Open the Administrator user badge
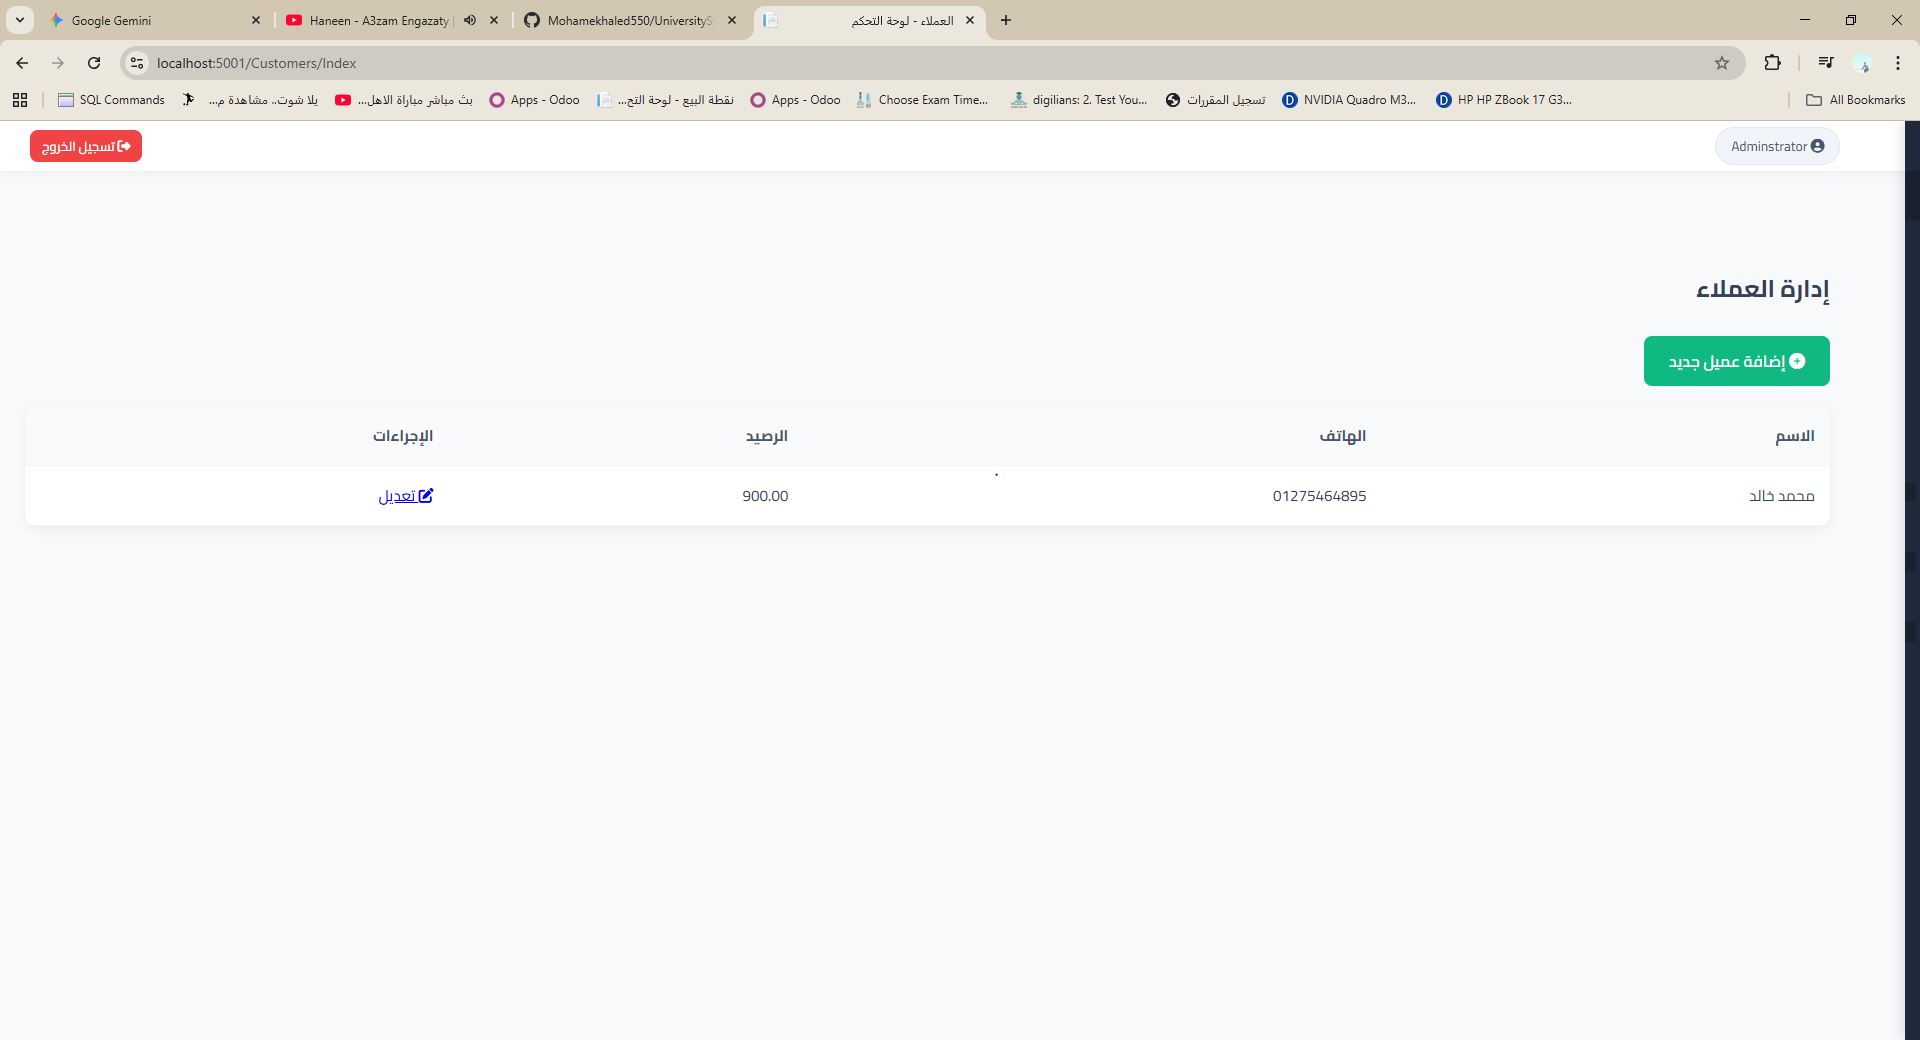Screen dimensions: 1920x1040 point(1777,146)
